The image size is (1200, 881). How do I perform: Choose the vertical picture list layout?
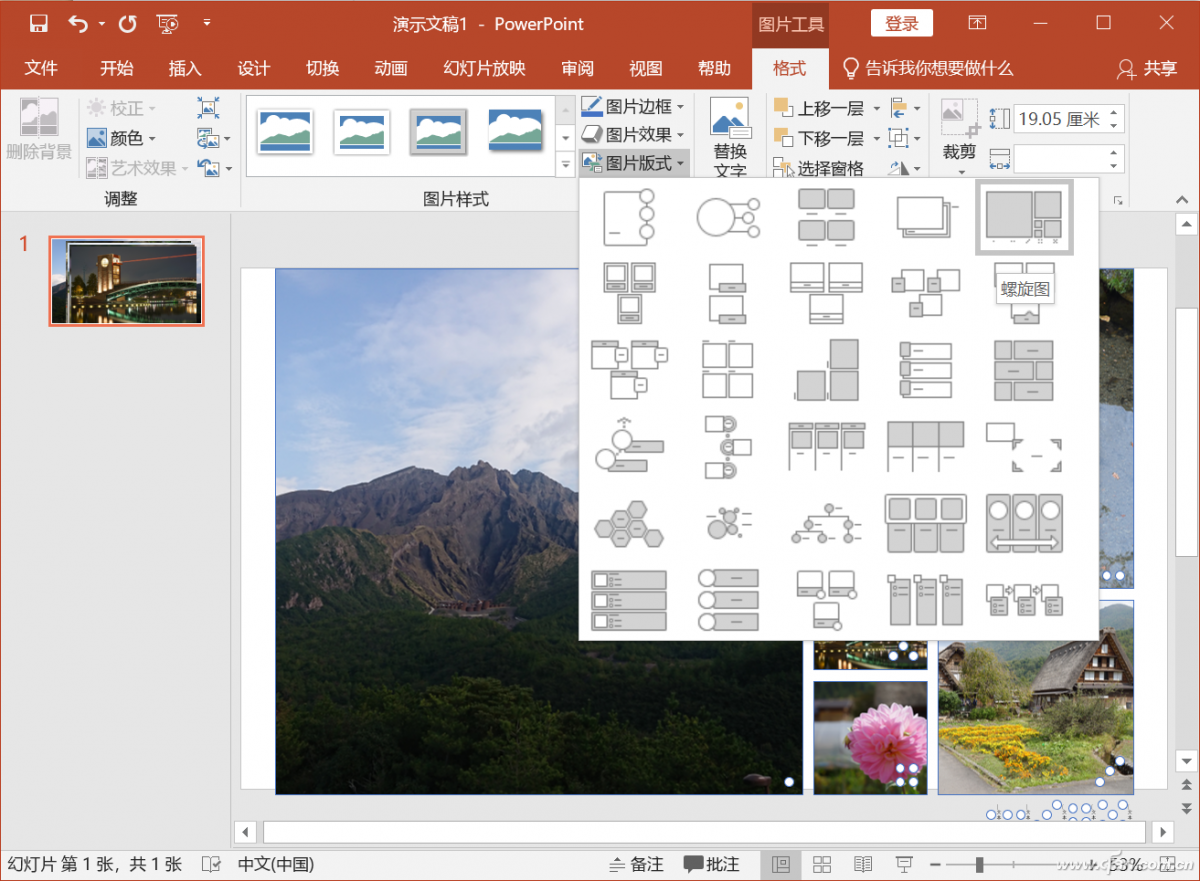point(629,600)
